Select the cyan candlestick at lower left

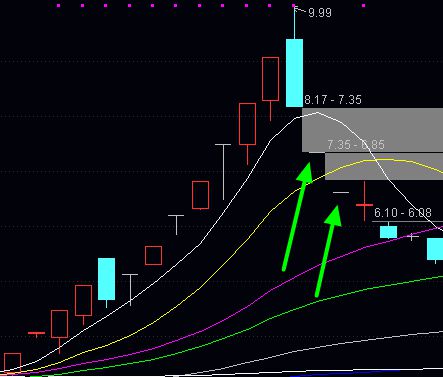(107, 279)
